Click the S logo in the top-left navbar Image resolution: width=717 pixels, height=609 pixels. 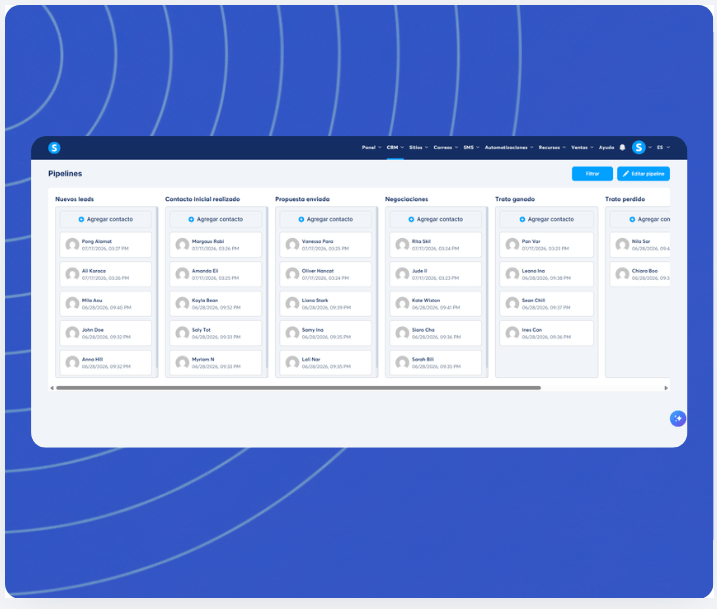click(x=54, y=148)
